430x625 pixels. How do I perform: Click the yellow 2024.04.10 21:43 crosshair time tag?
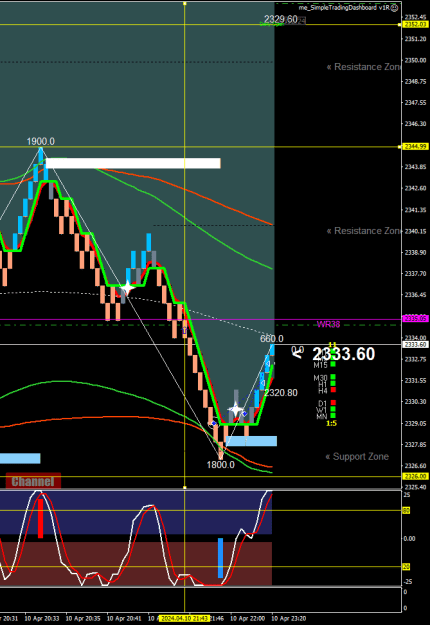[x=184, y=618]
